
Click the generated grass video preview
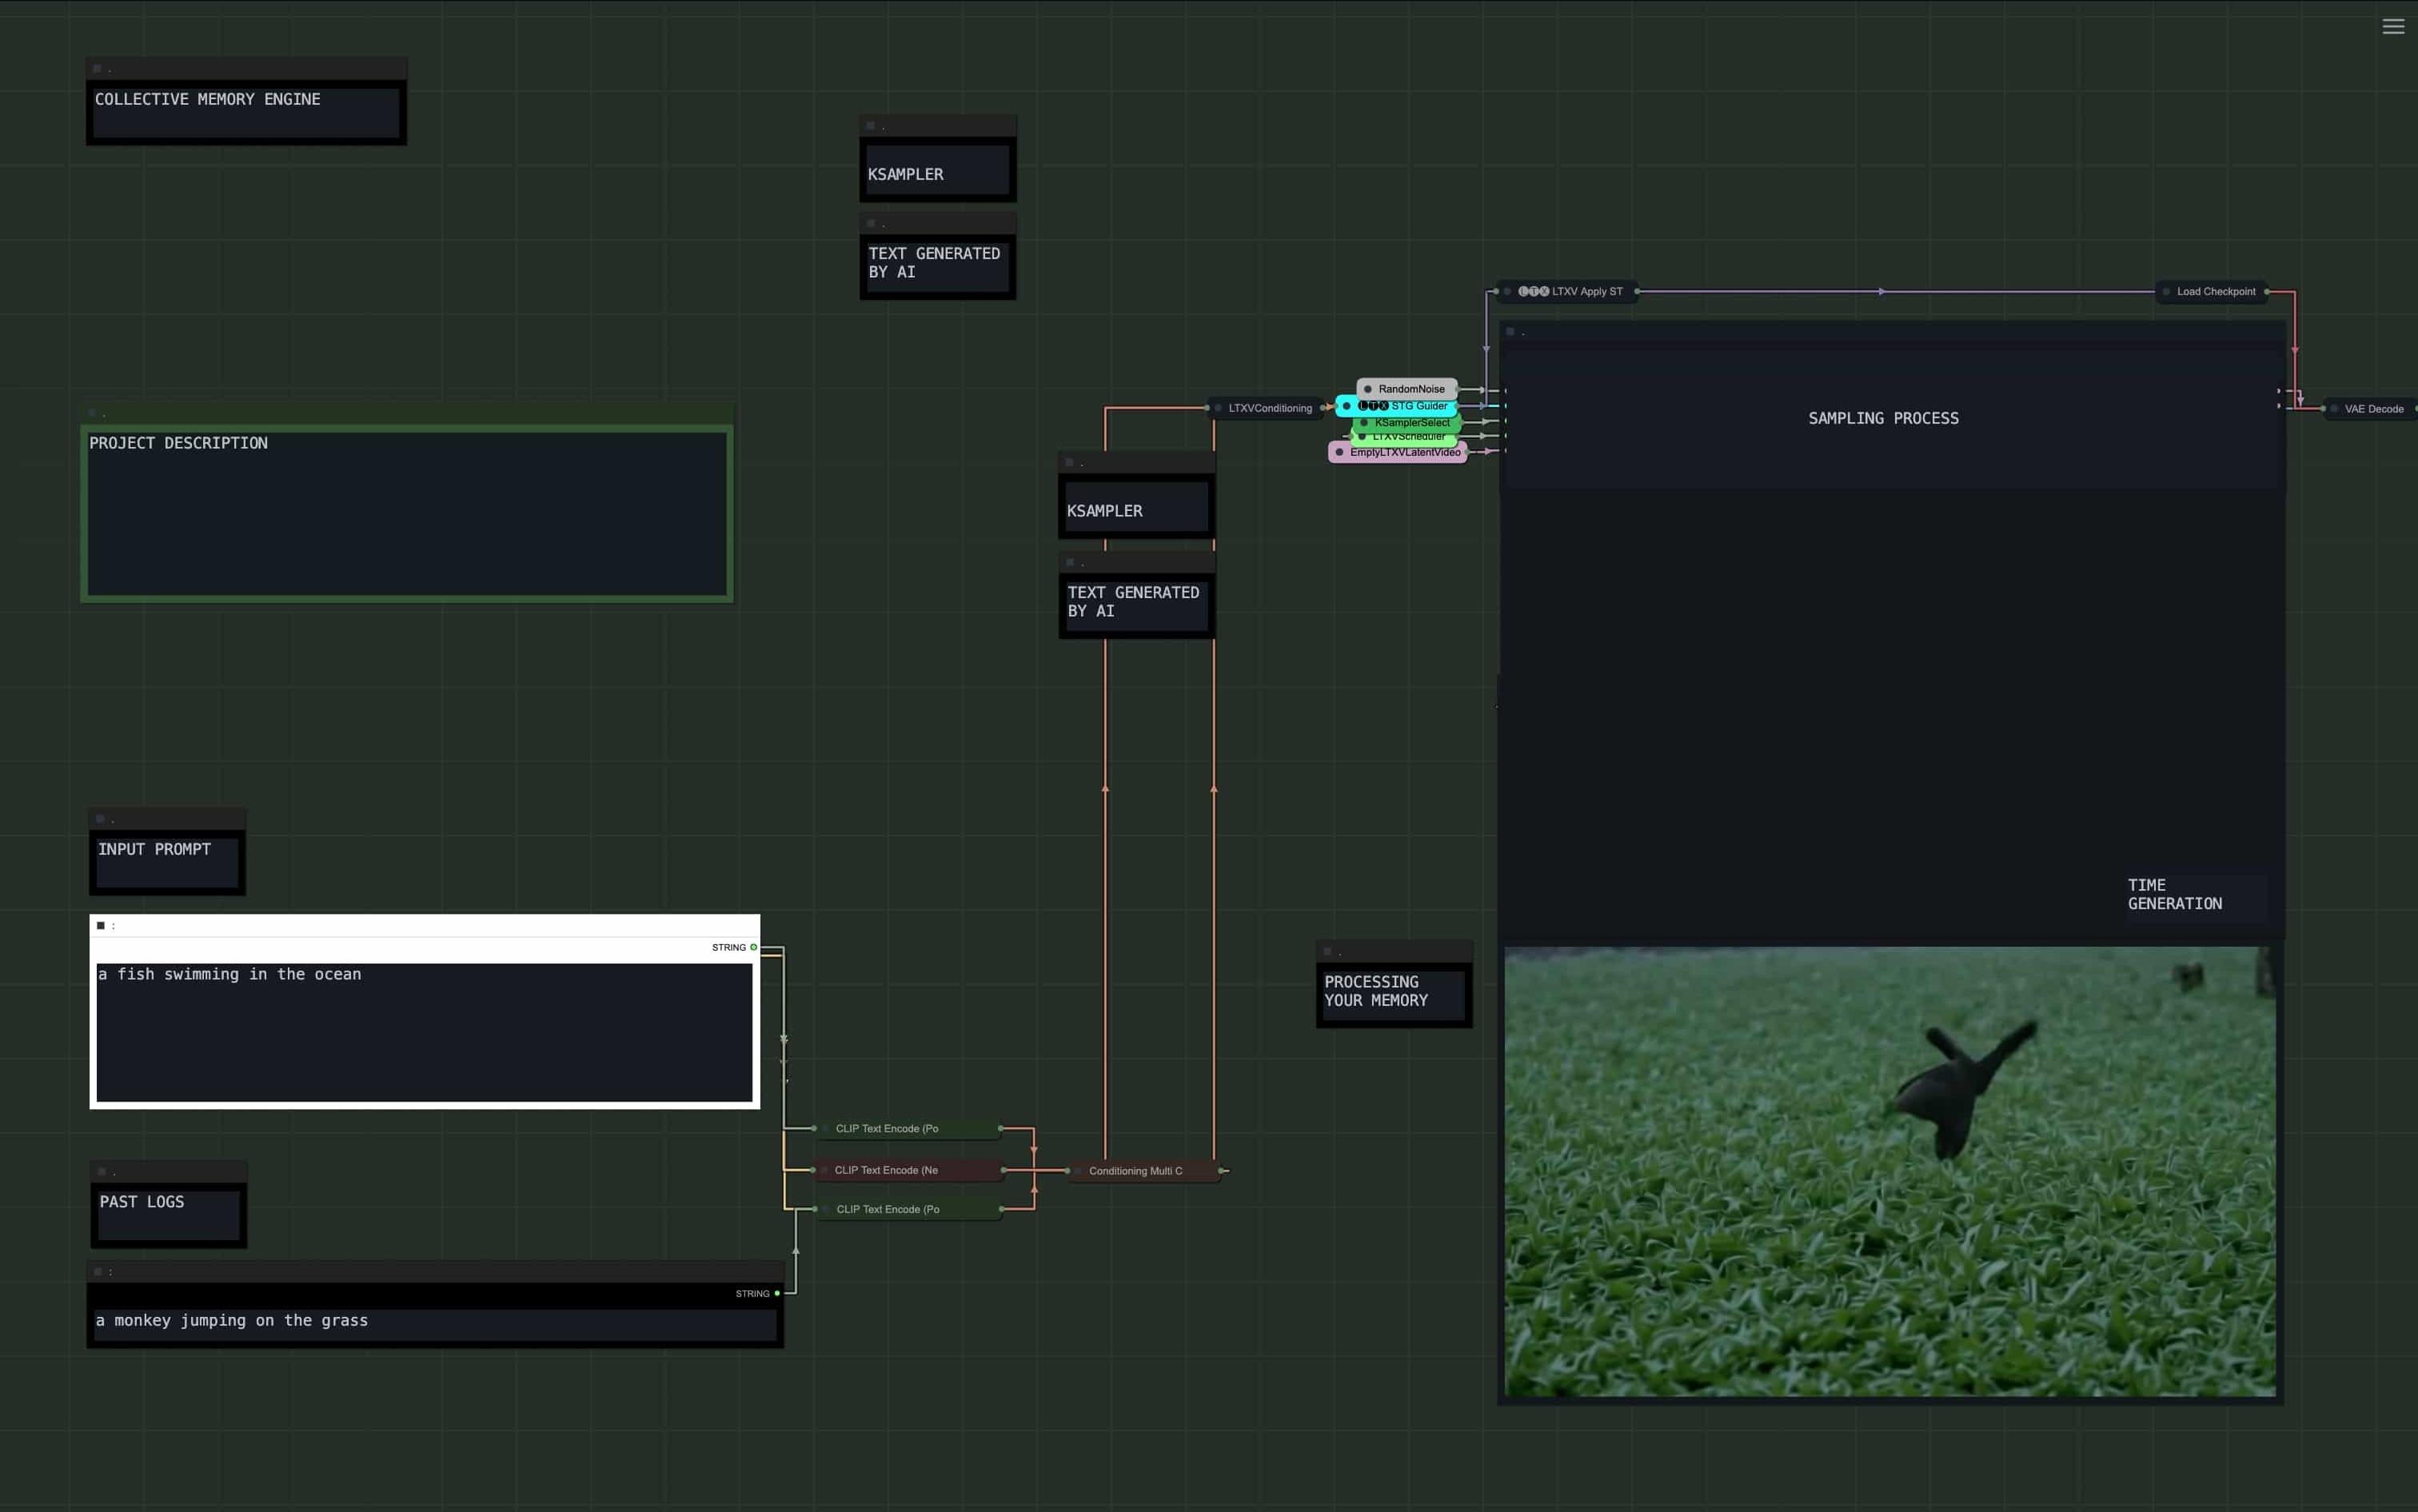(x=1890, y=1171)
